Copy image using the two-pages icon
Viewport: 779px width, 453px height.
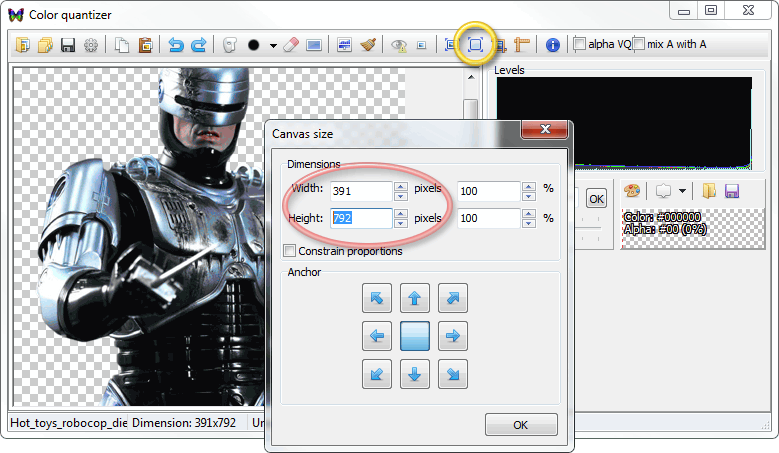[122, 45]
